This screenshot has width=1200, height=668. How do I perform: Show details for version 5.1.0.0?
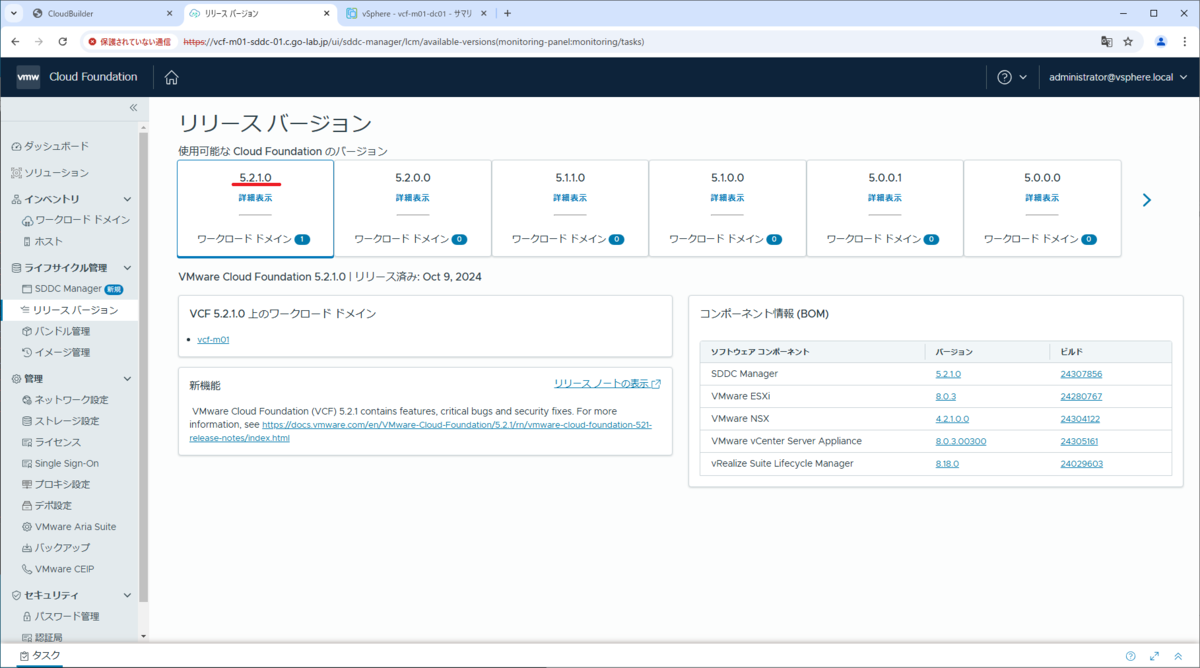727,198
